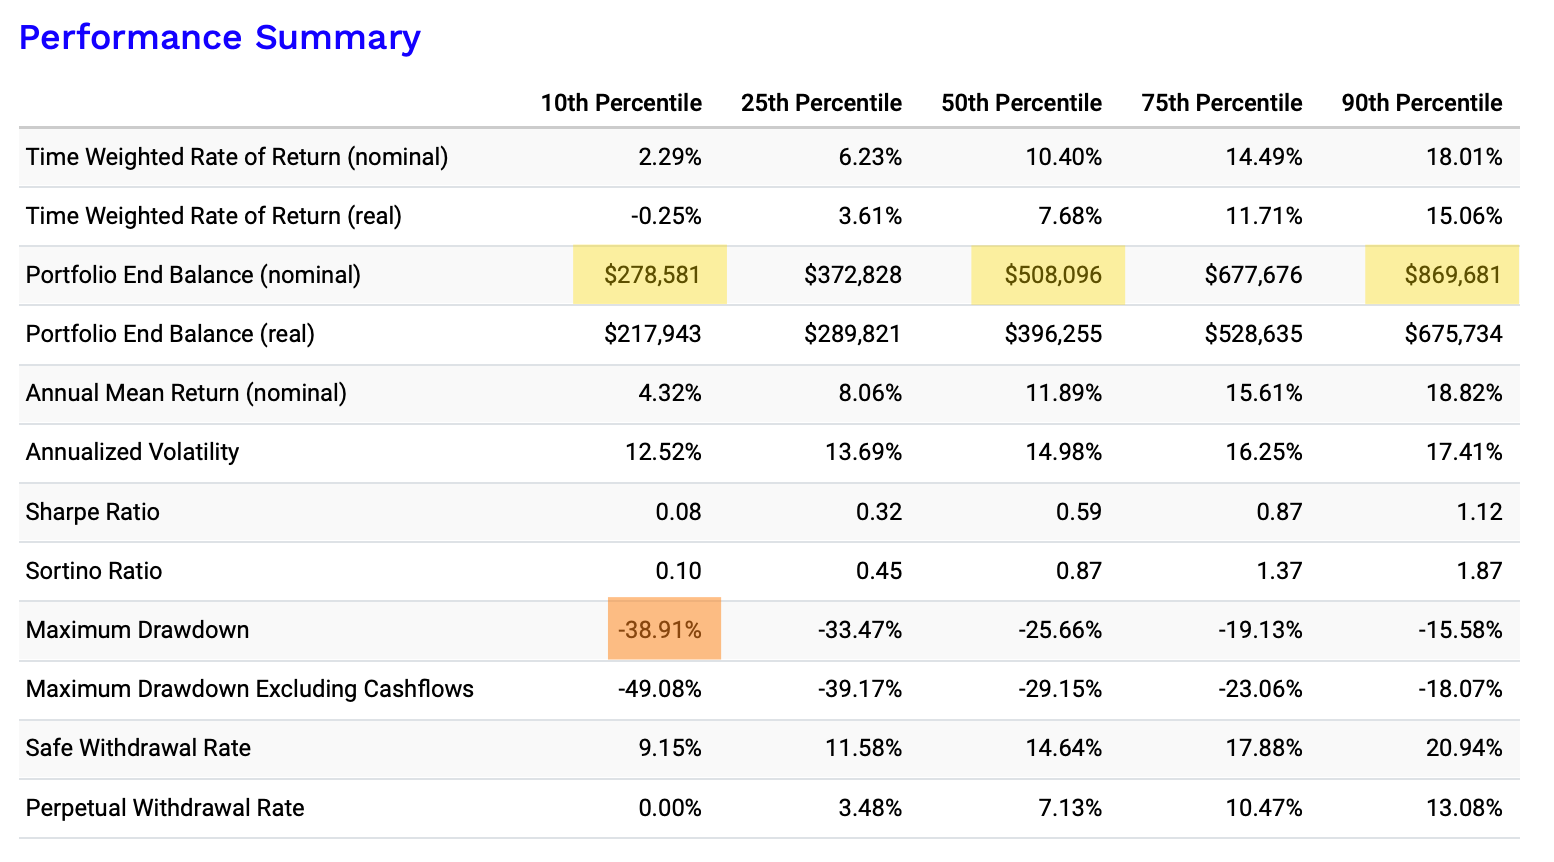Viewport: 1554px width, 862px height.
Task: Select the 25th Percentile column header
Action: coord(821,103)
